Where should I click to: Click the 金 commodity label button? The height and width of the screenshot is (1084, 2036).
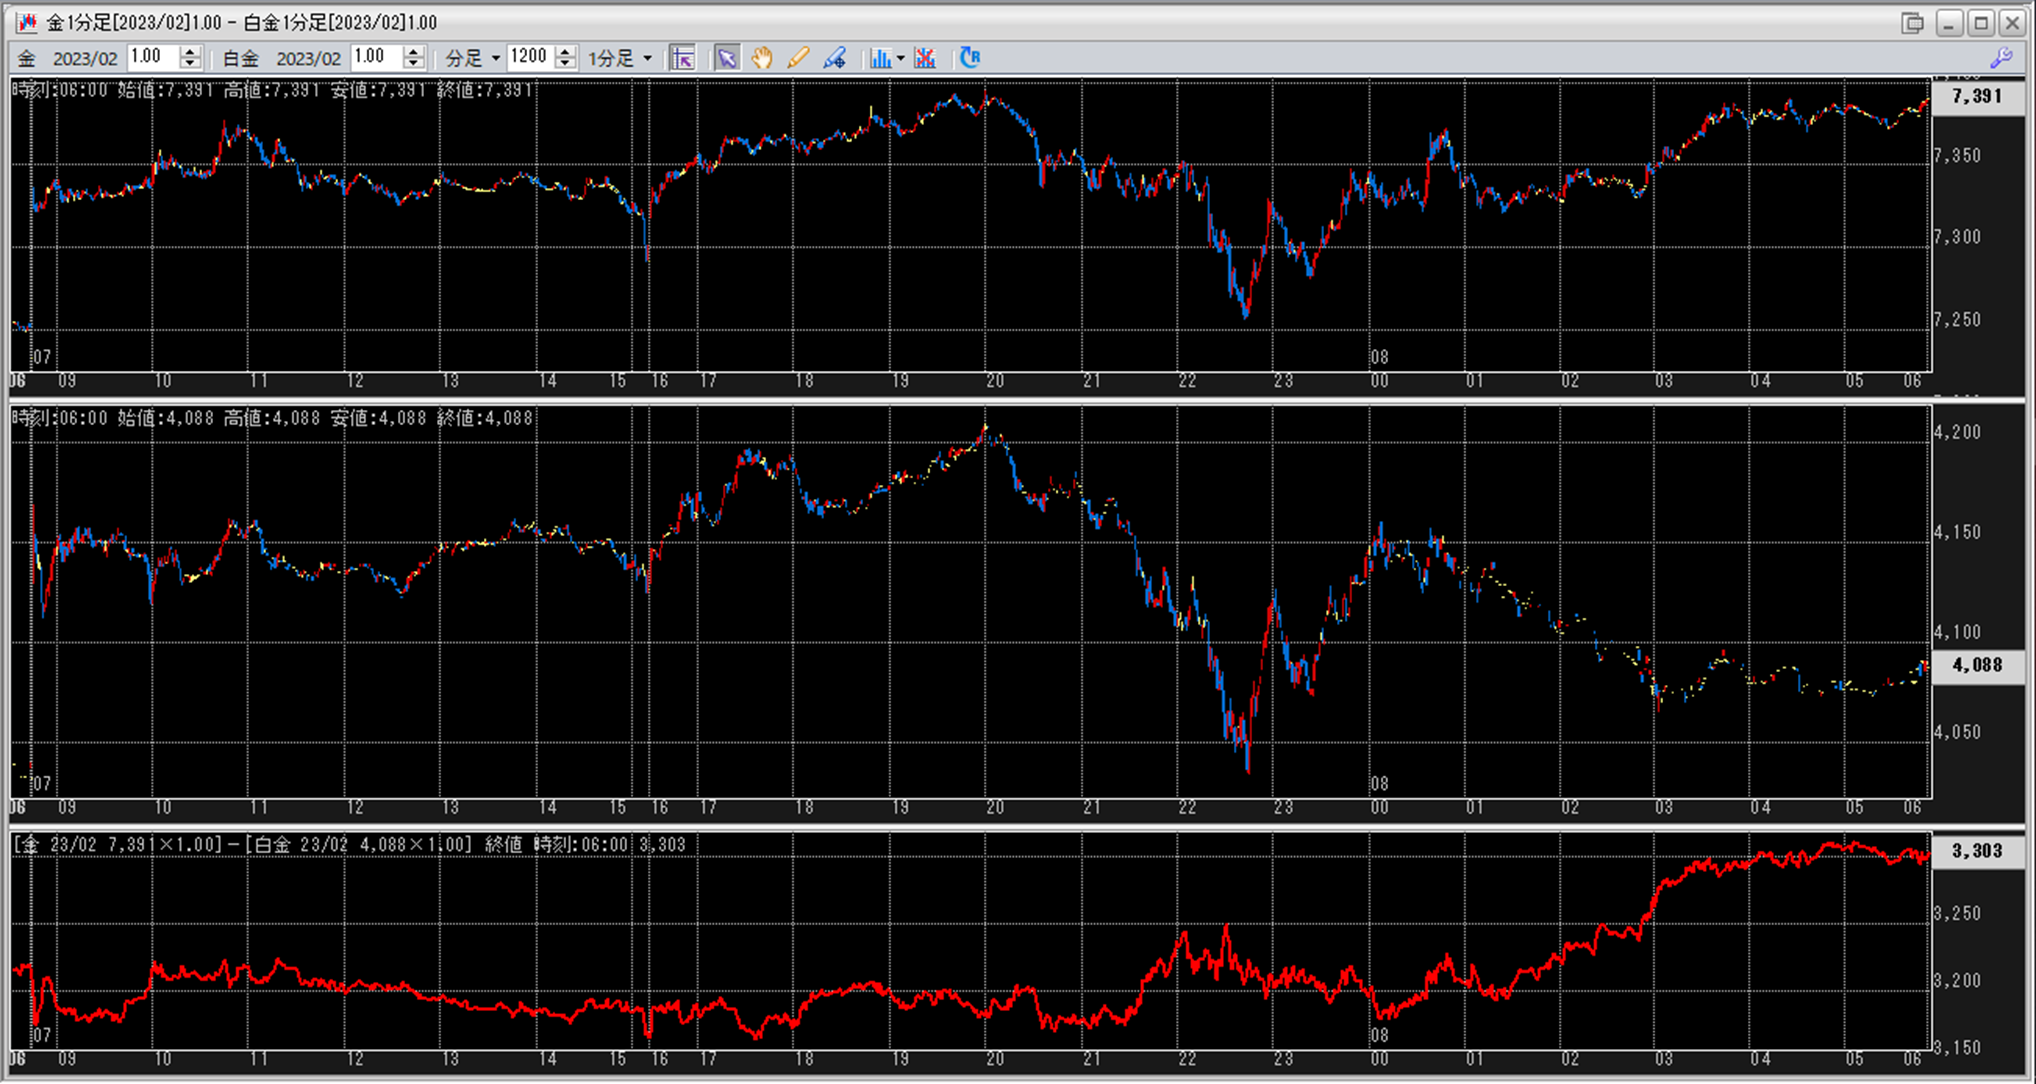point(28,58)
